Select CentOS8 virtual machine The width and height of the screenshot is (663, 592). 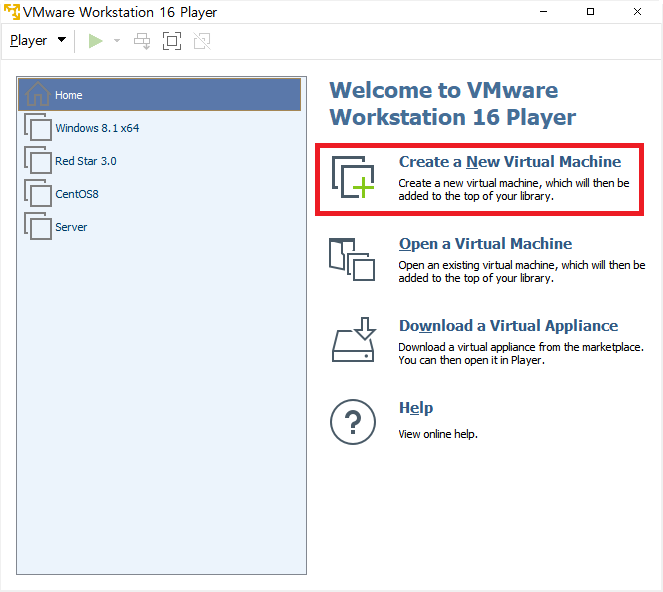click(x=159, y=194)
